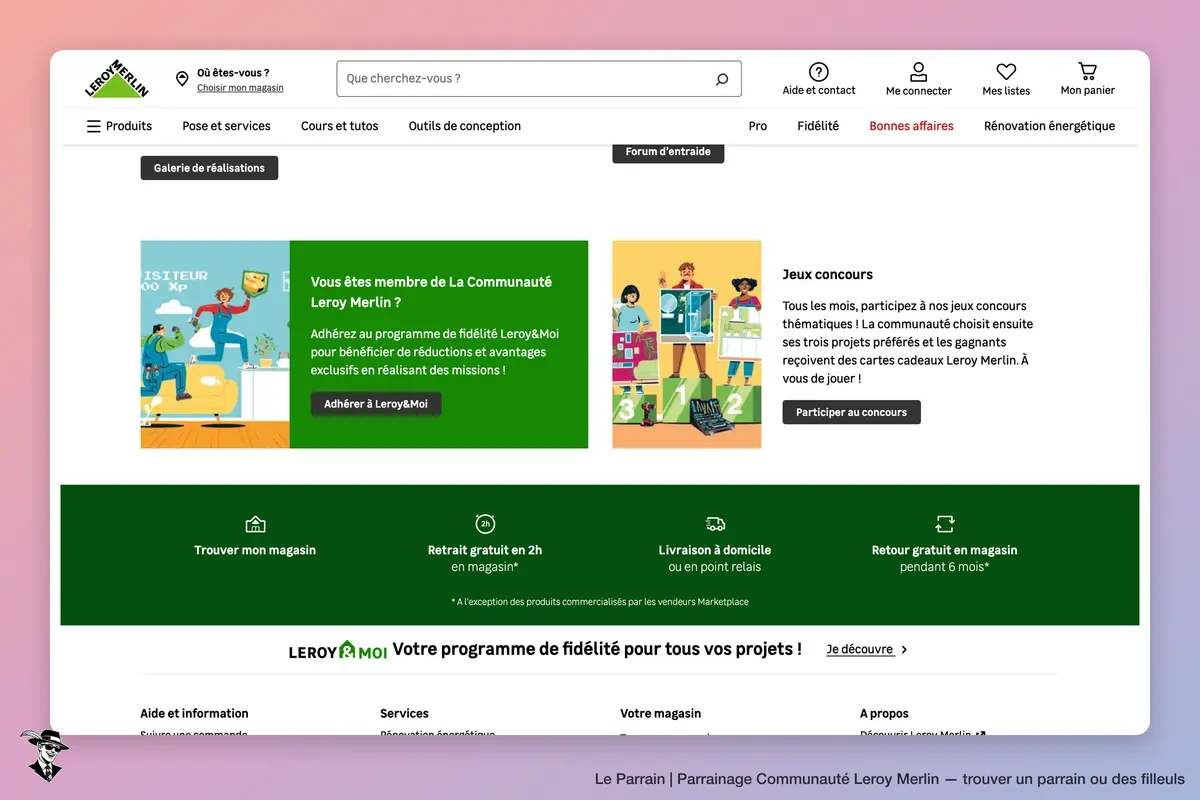Open Rénovation énergétique menu item
This screenshot has width=1200, height=800.
(1049, 126)
